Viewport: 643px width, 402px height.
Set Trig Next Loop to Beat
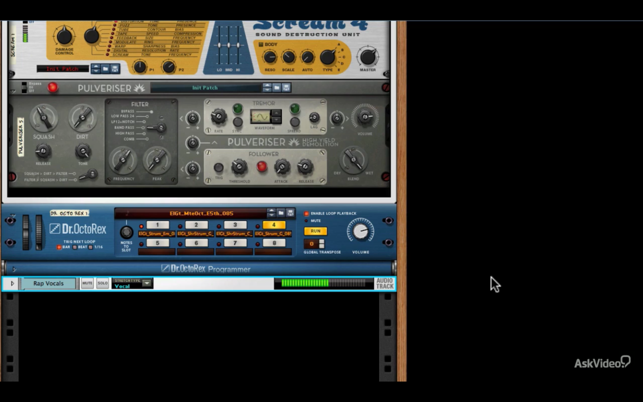click(x=75, y=247)
